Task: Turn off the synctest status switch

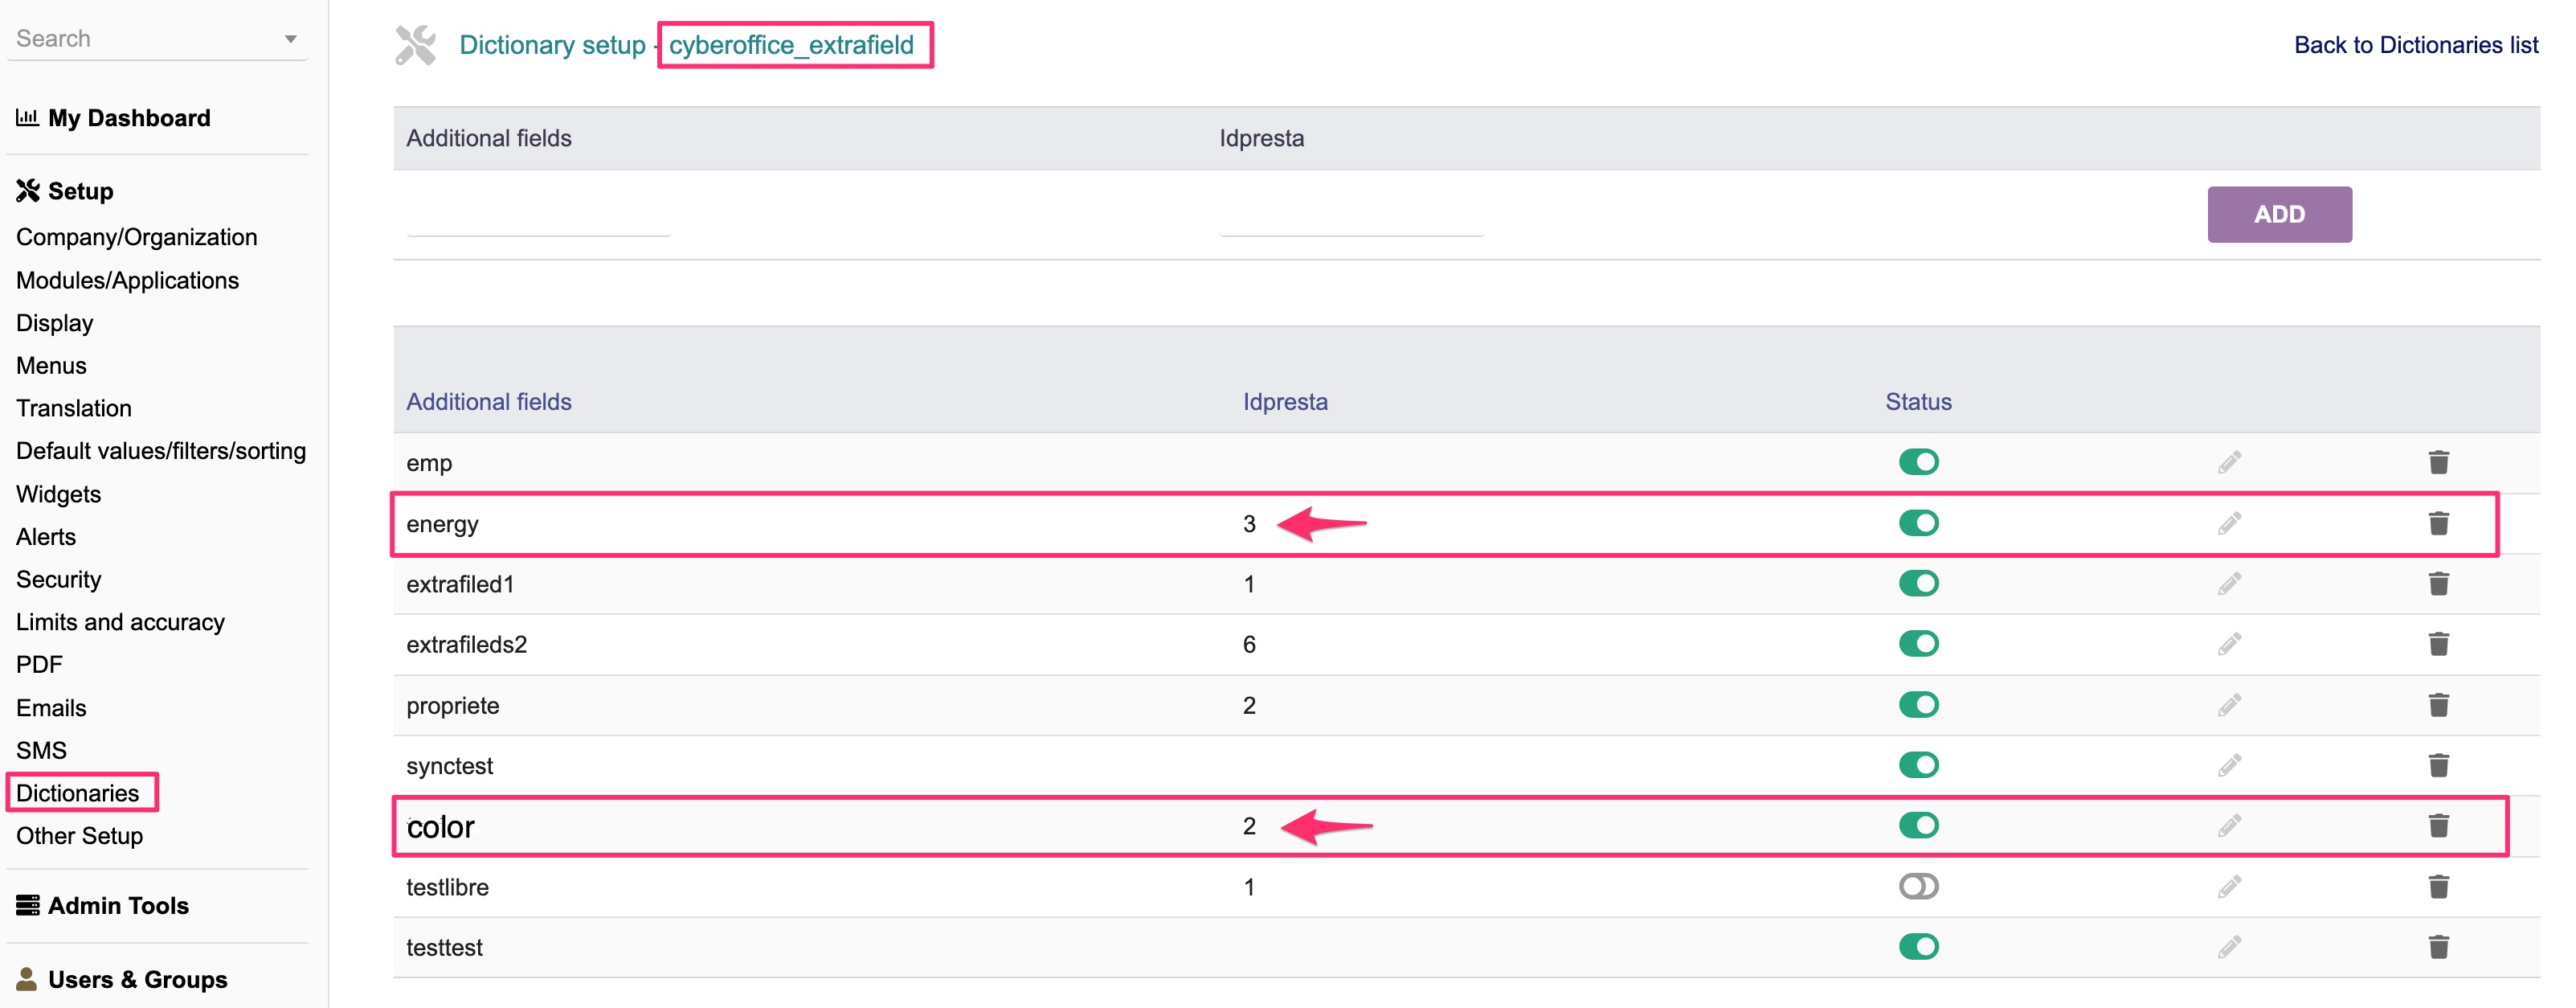Action: pyautogui.click(x=1918, y=765)
